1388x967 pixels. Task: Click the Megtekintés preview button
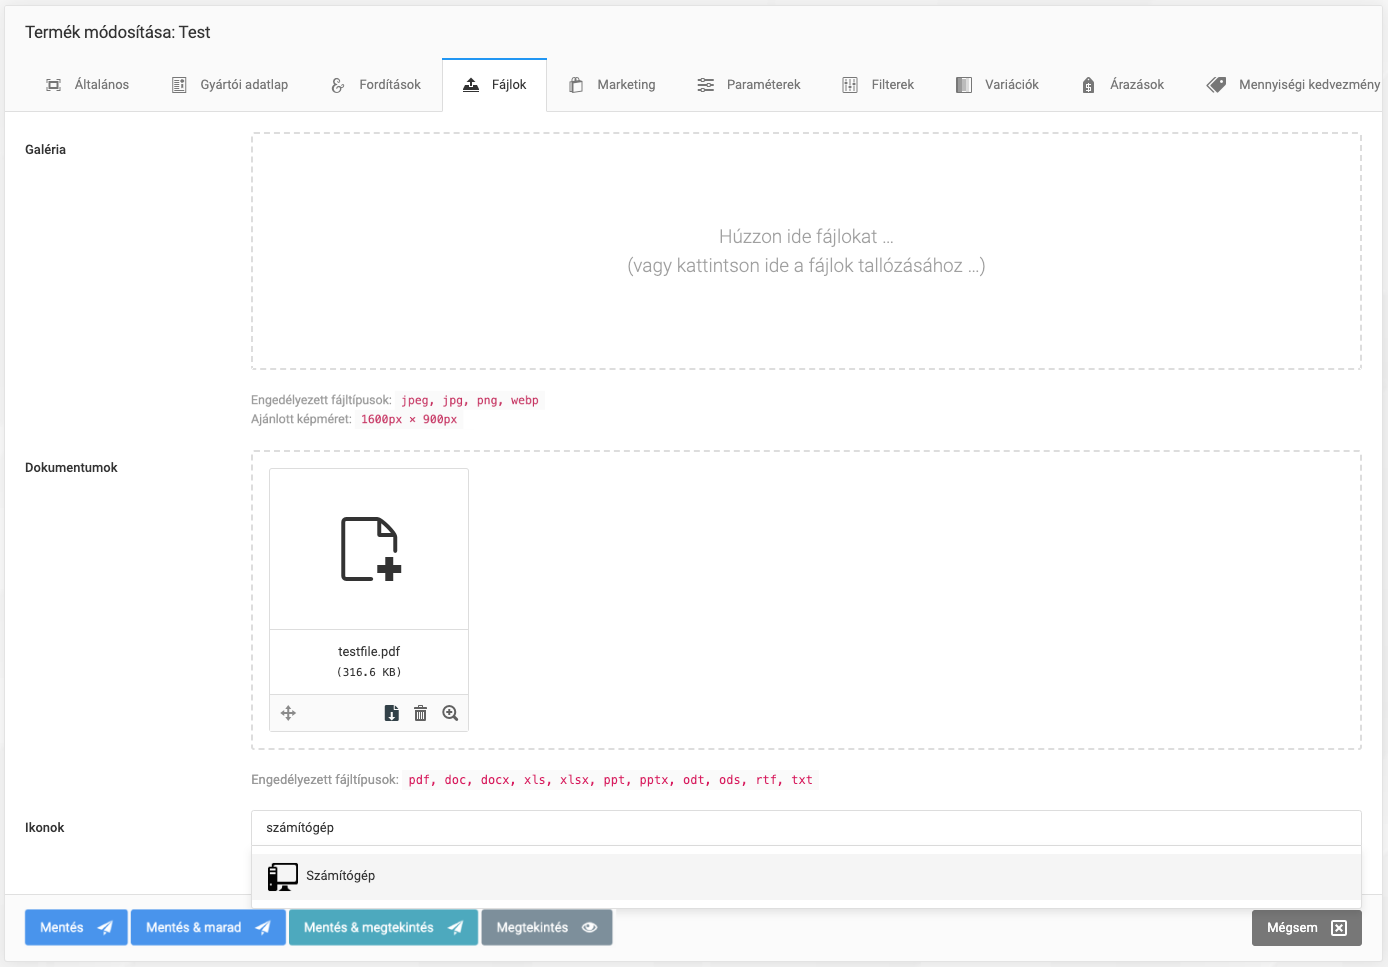click(547, 927)
